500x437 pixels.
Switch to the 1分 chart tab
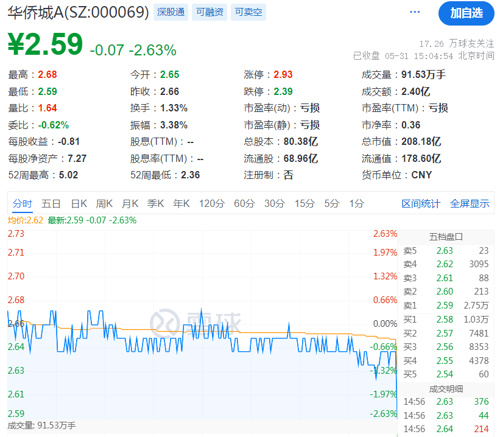pyautogui.click(x=356, y=203)
